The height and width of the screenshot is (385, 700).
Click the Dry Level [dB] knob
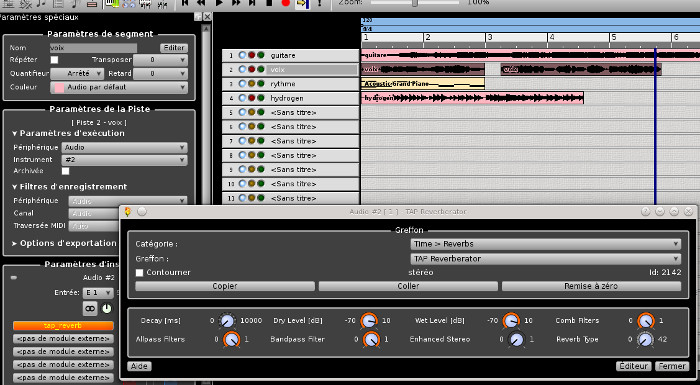pyautogui.click(x=369, y=321)
